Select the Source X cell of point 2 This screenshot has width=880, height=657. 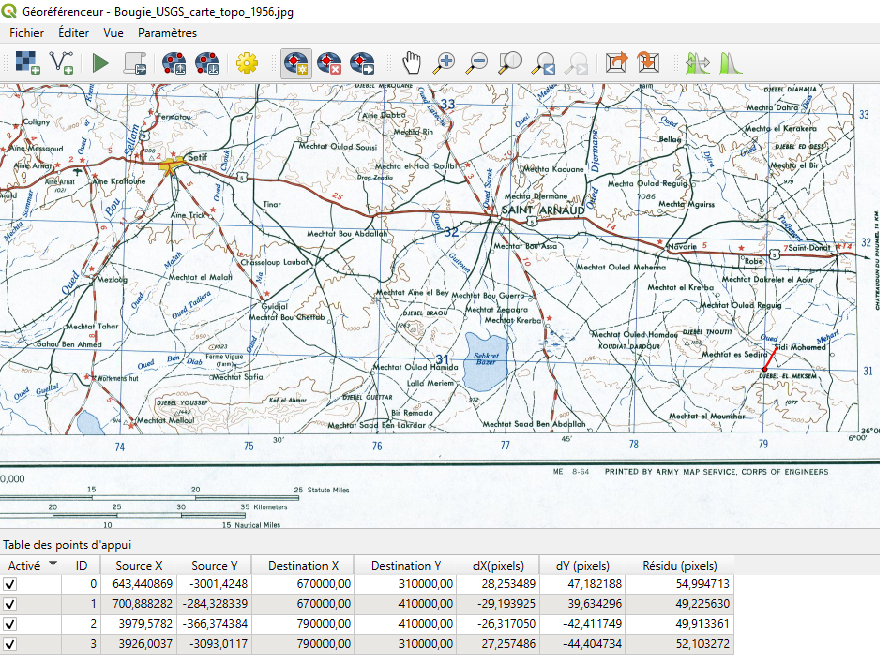click(x=138, y=625)
